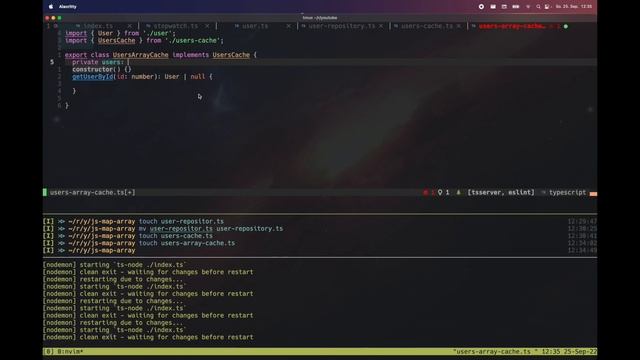Click the 'touch users-cache.ts' command
The height and width of the screenshot is (360, 640).
pyautogui.click(x=176, y=236)
